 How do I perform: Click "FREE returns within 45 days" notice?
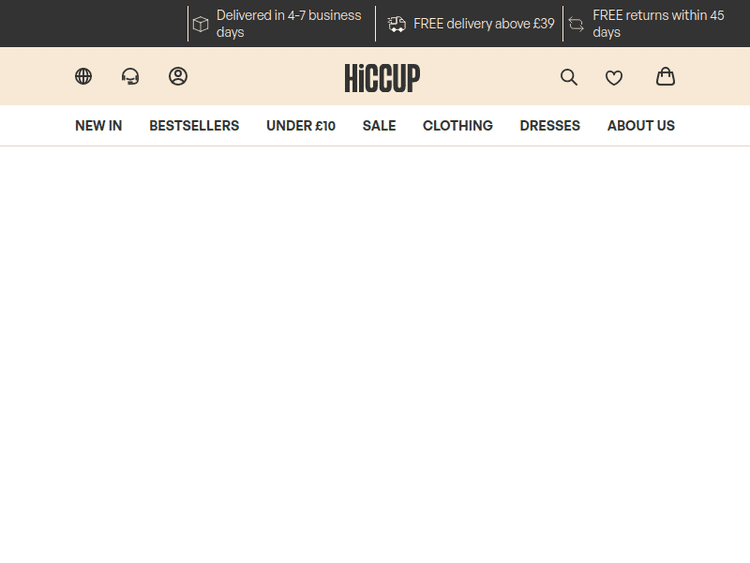pos(658,24)
